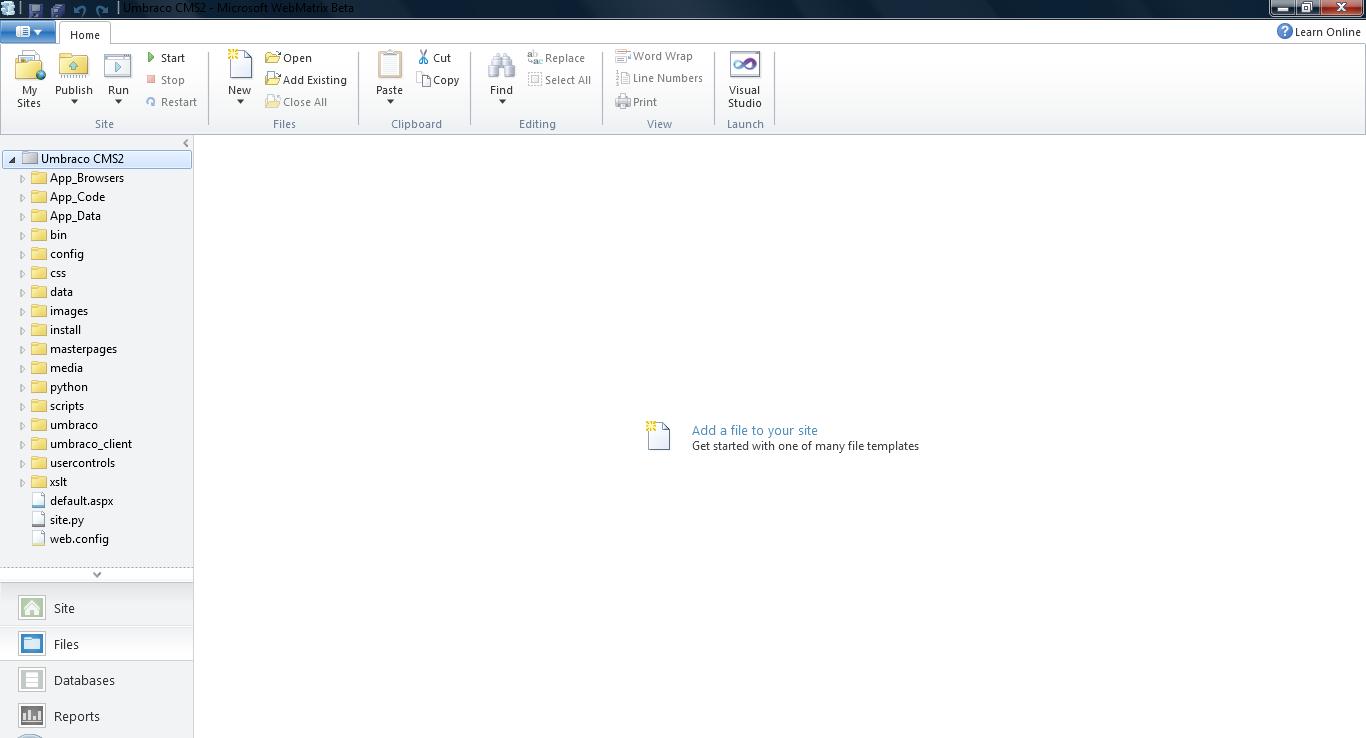
Task: Select the images folder
Action: click(x=69, y=311)
